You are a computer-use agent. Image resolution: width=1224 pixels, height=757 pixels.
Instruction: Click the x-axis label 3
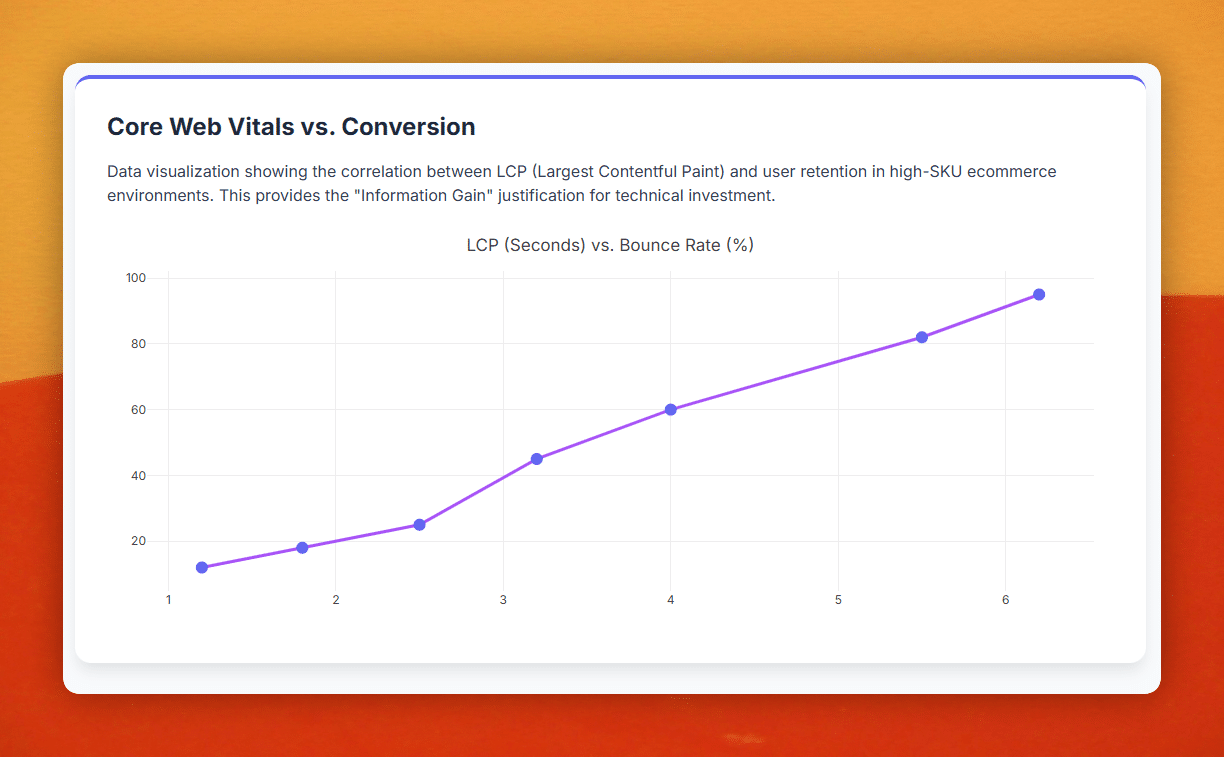point(503,600)
